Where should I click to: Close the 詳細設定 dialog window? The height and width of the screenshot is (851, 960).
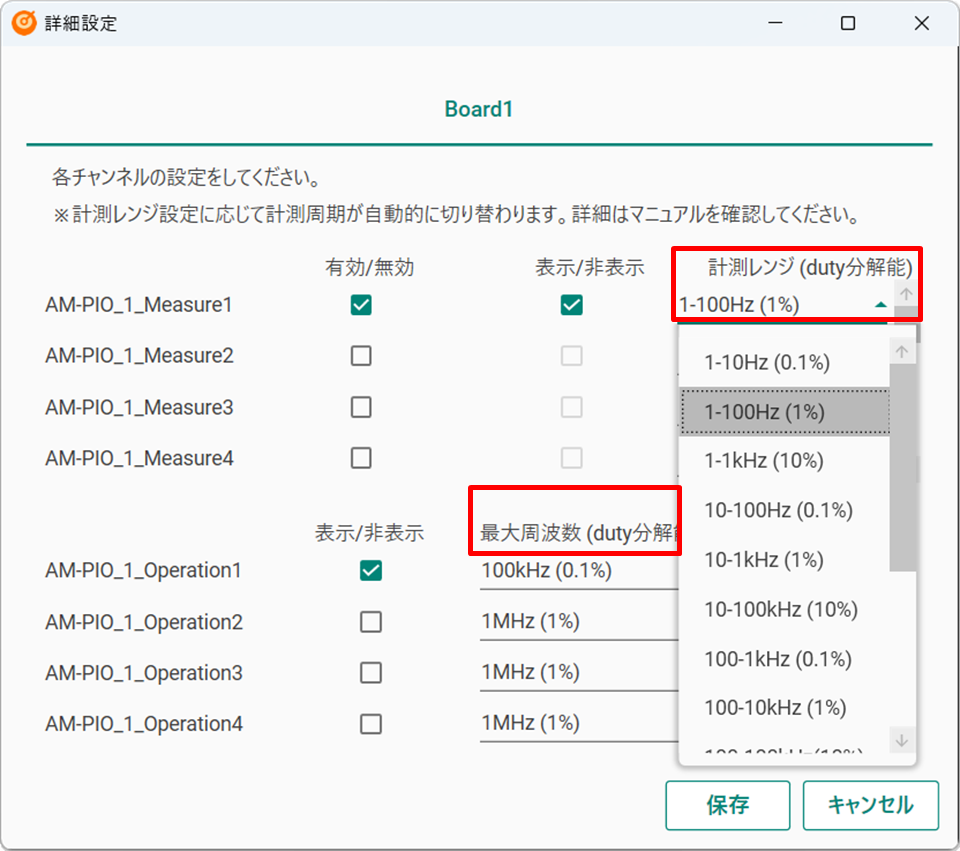(922, 23)
